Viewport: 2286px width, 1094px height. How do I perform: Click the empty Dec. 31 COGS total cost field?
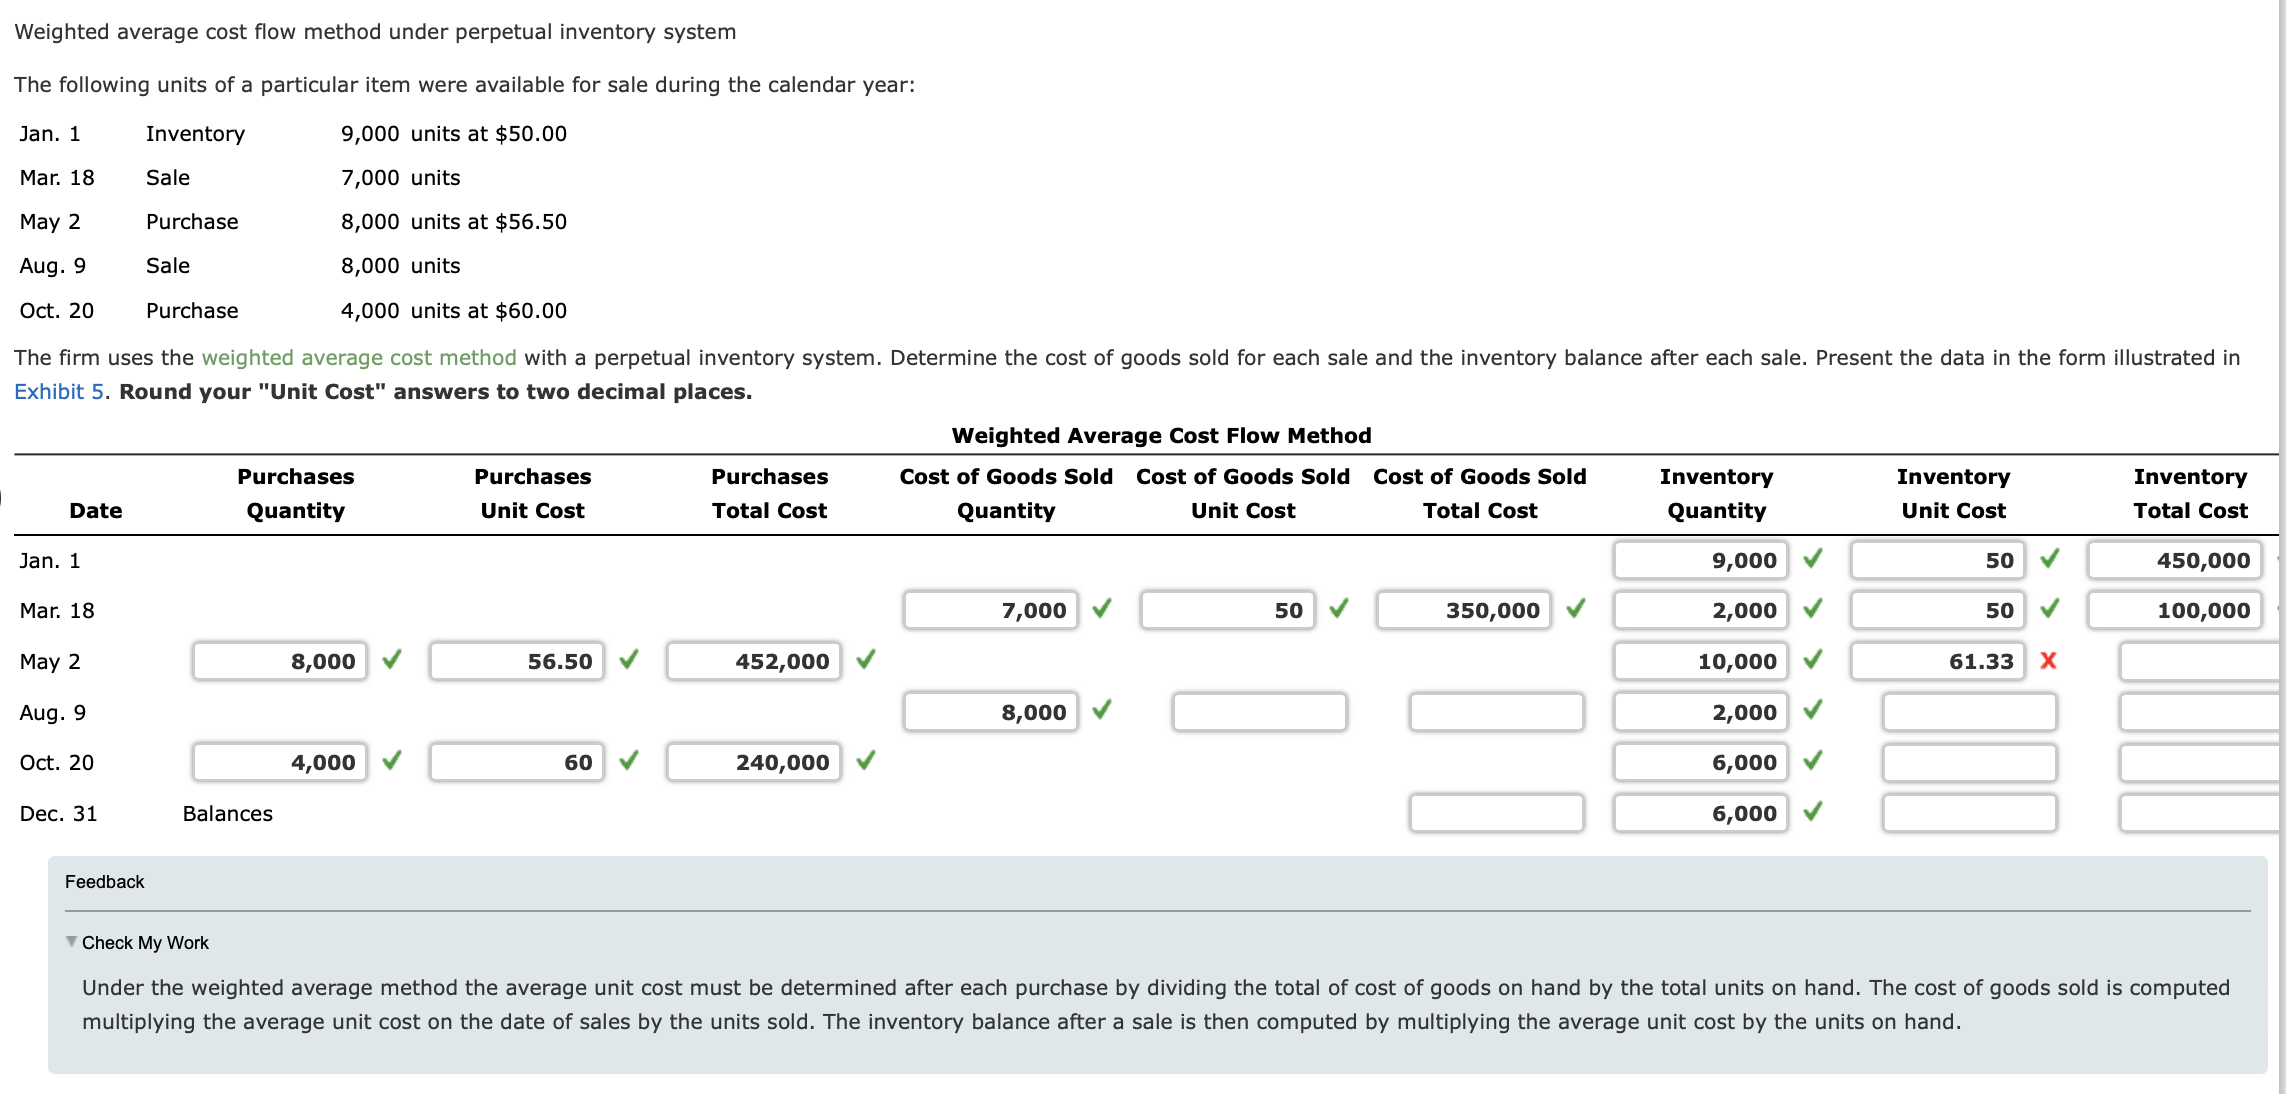point(1496,813)
